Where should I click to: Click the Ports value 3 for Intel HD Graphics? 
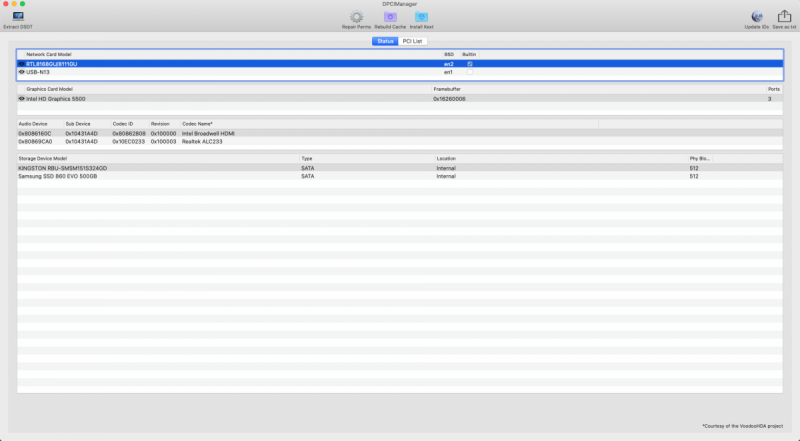click(769, 99)
